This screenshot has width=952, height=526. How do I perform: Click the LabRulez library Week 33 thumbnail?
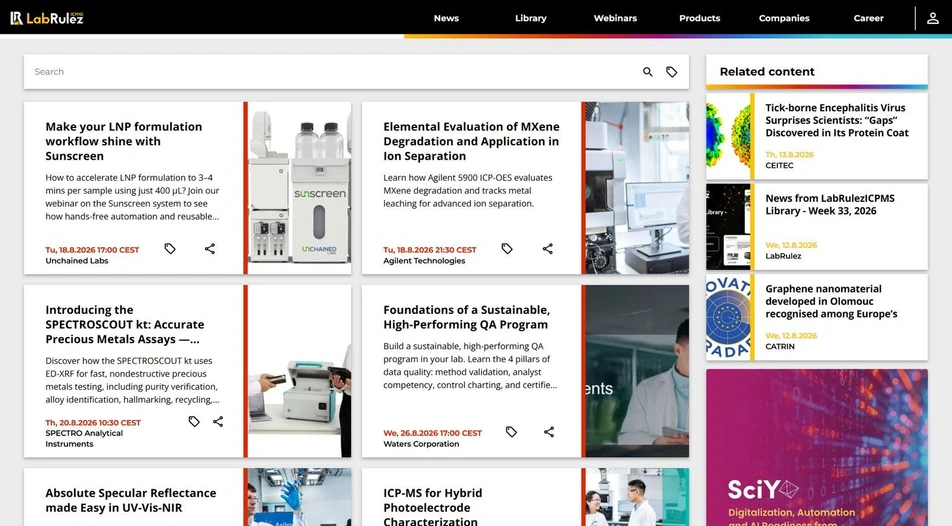(728, 227)
